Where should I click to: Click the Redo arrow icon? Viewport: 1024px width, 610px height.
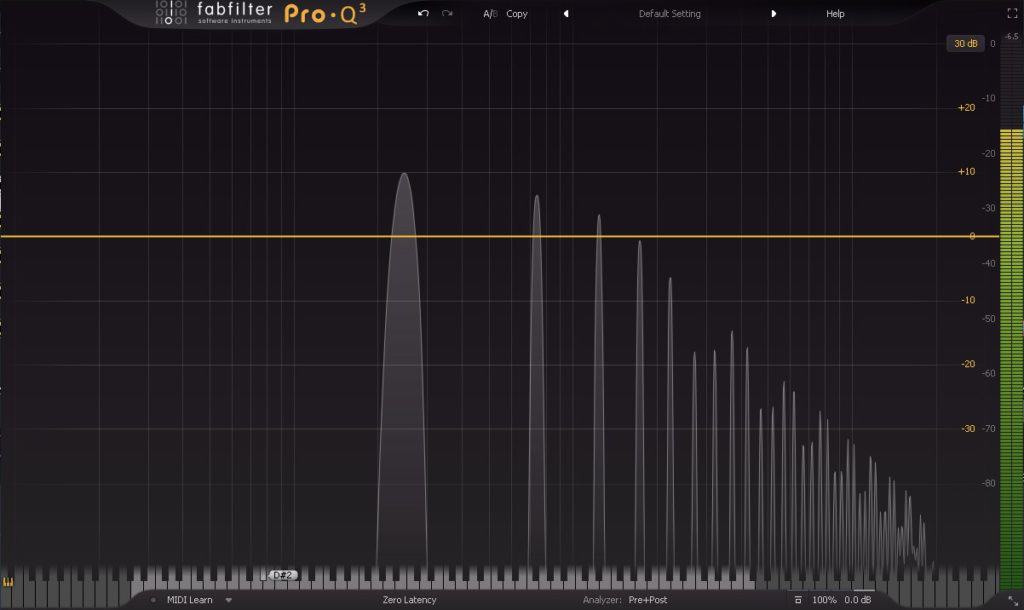tap(447, 13)
